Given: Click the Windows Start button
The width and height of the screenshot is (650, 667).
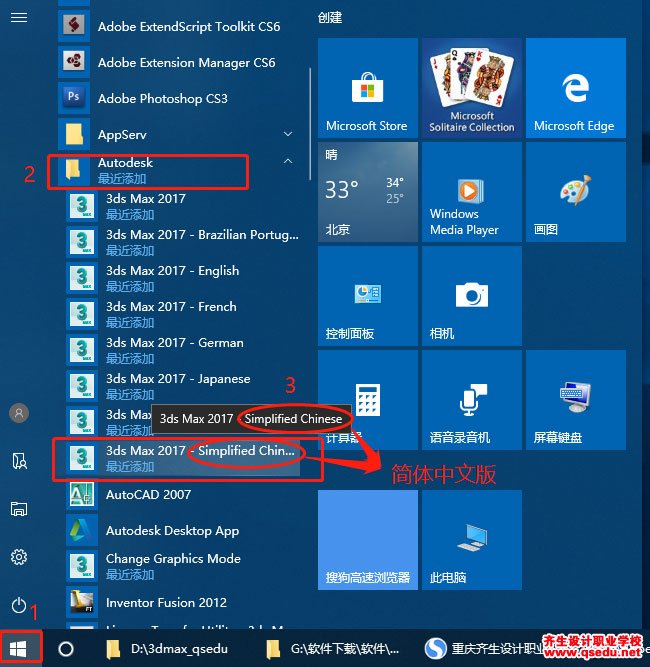Looking at the screenshot, I should pyautogui.click(x=18, y=649).
